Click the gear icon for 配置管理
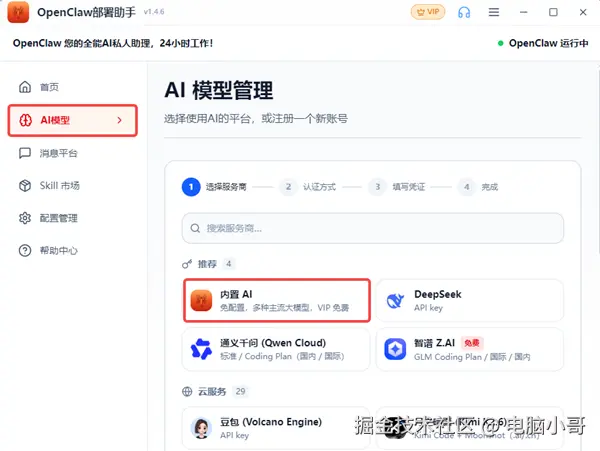 tap(25, 218)
